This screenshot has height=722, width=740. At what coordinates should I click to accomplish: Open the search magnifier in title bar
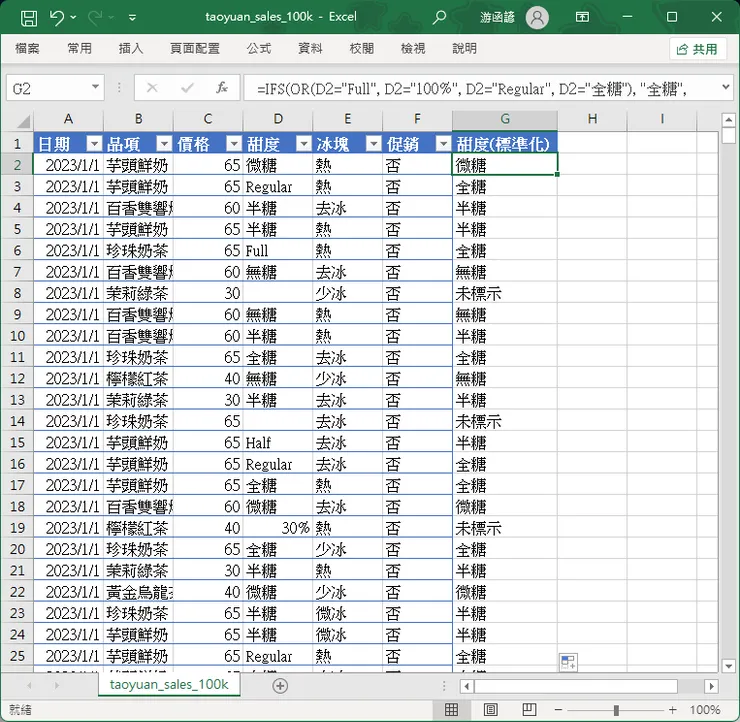[439, 17]
